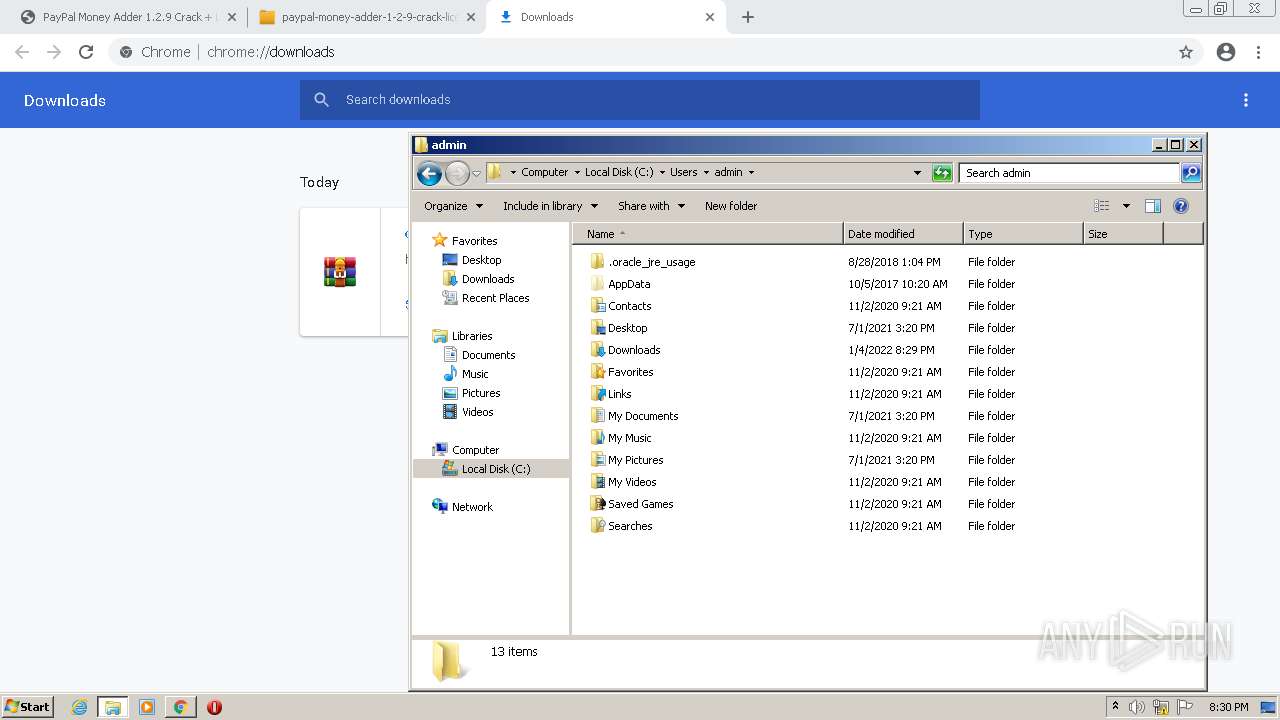Image resolution: width=1280 pixels, height=720 pixels.
Task: Click the Chrome taskbar icon
Action: click(x=181, y=707)
